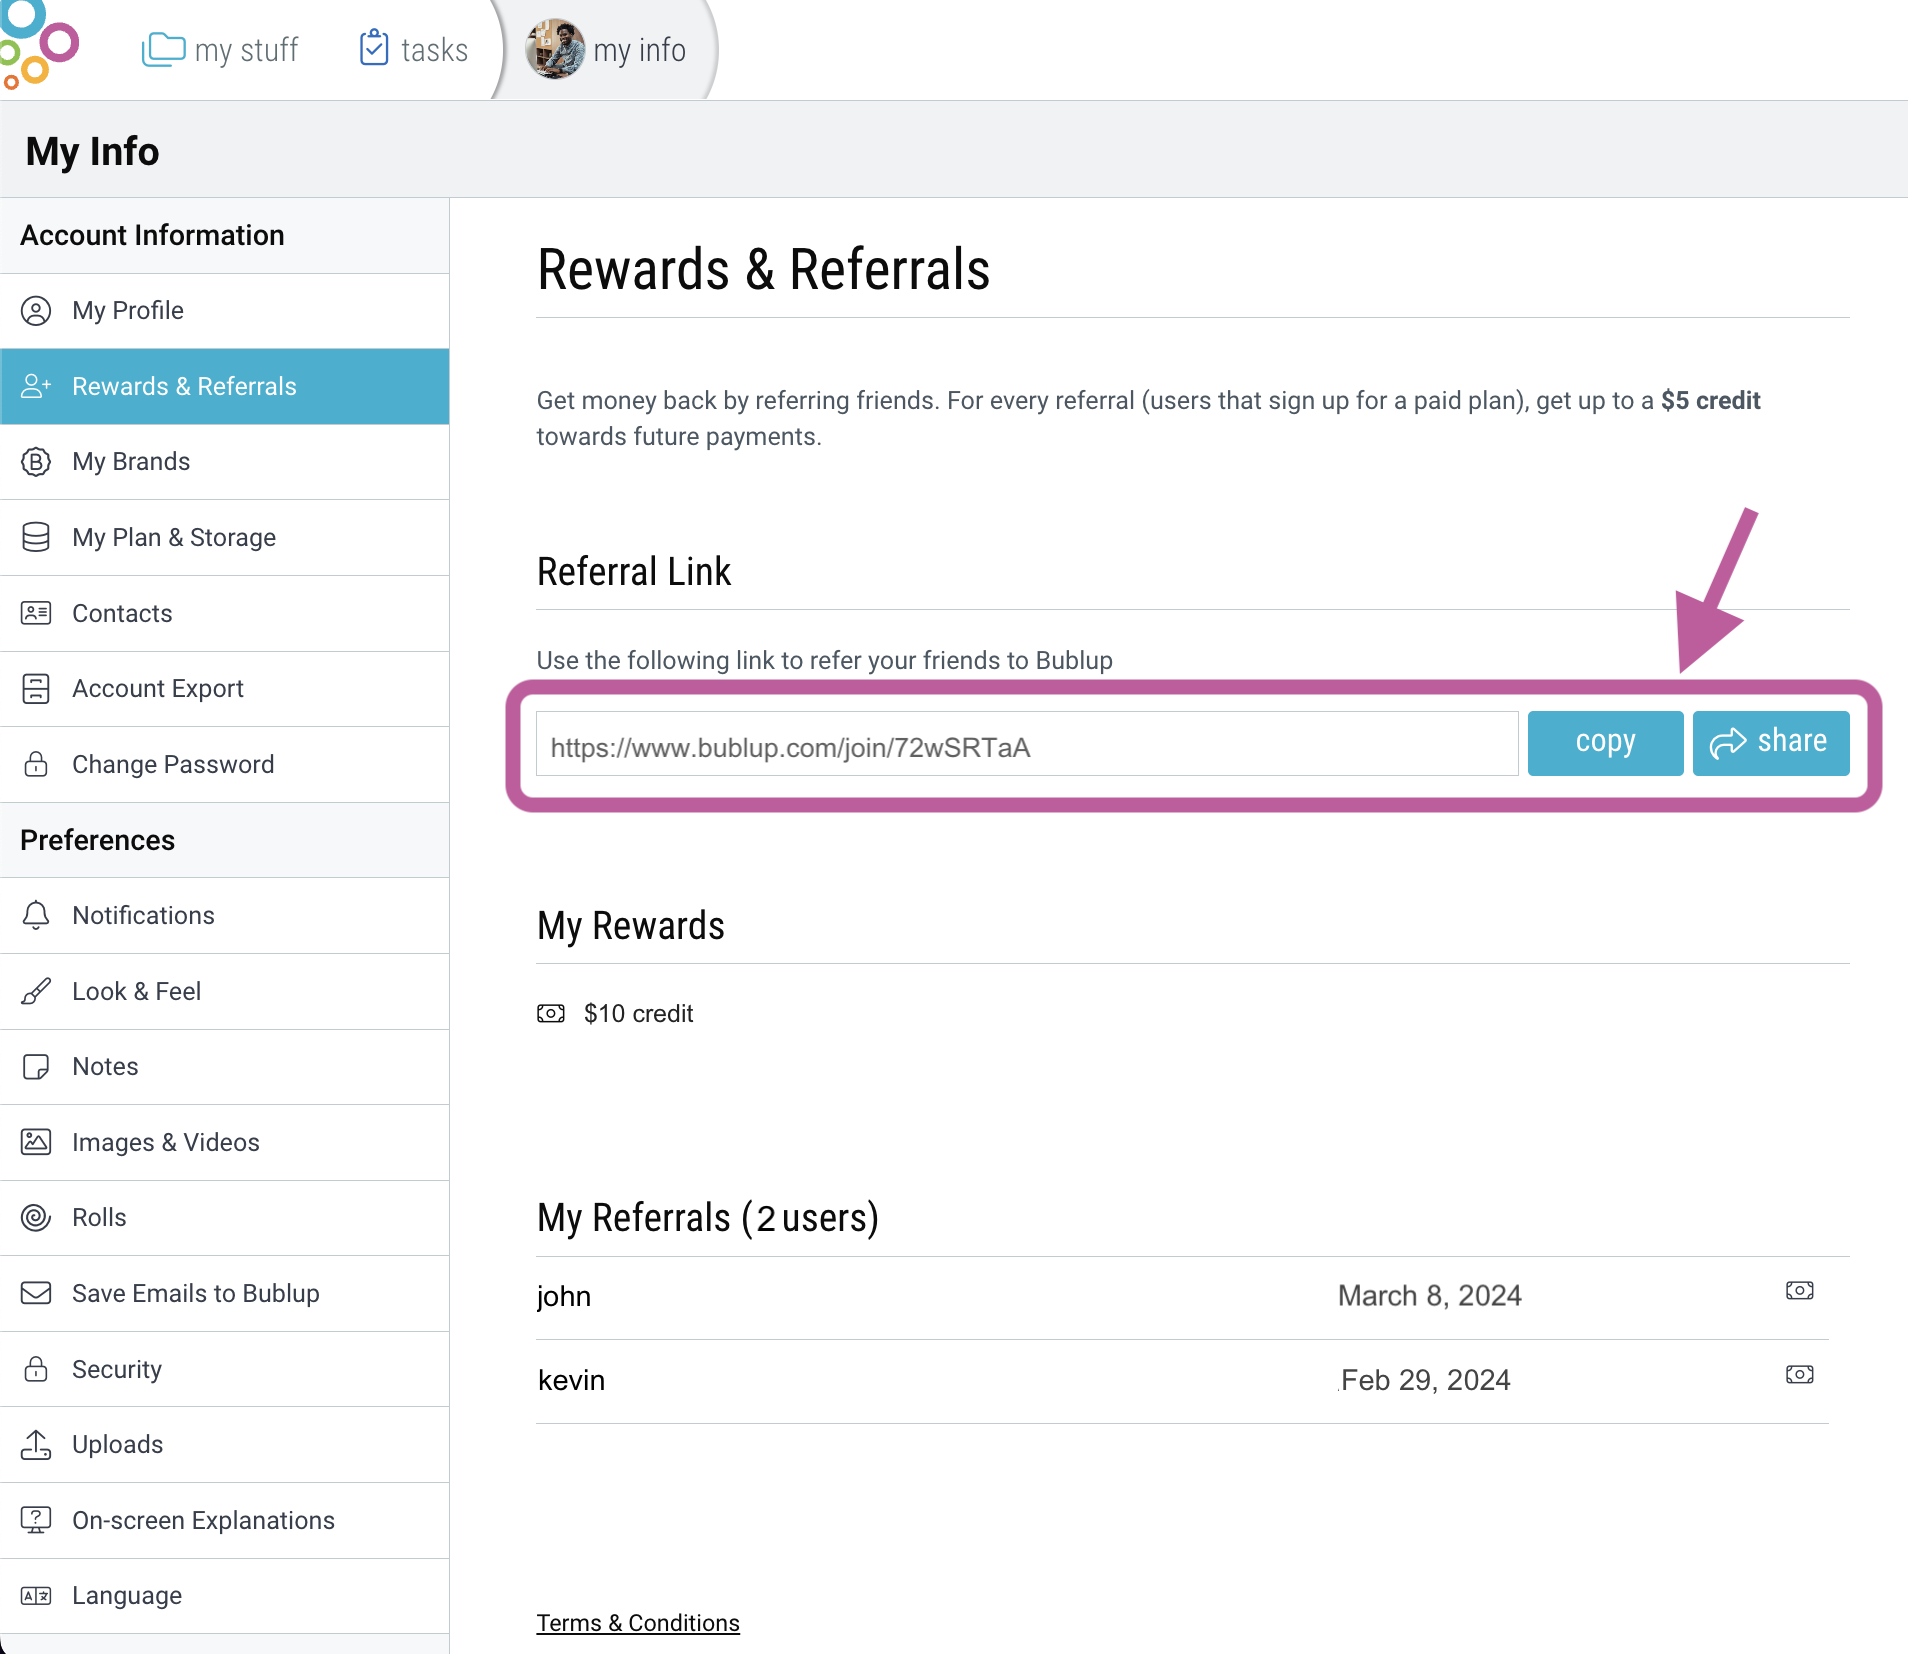1908x1654 pixels.
Task: Click the My Referrals (2 users) heading
Action: tap(708, 1218)
